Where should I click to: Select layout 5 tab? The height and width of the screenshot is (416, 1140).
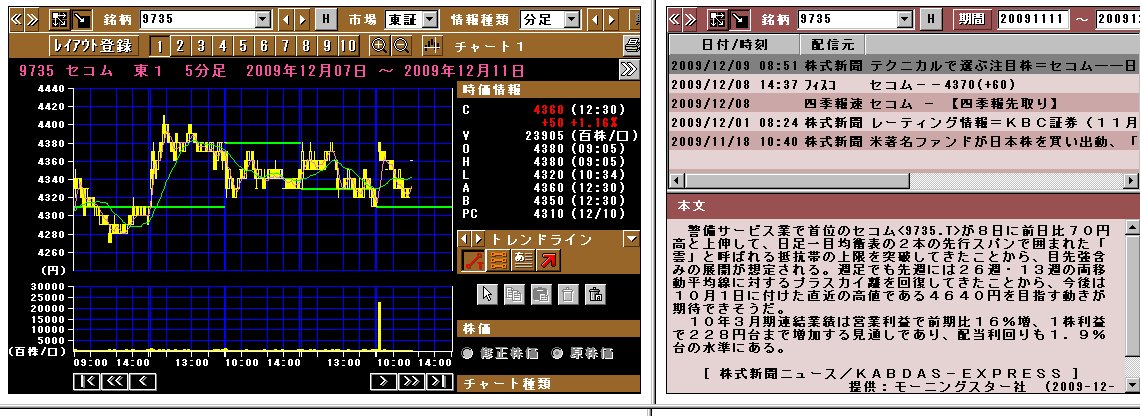(x=244, y=47)
